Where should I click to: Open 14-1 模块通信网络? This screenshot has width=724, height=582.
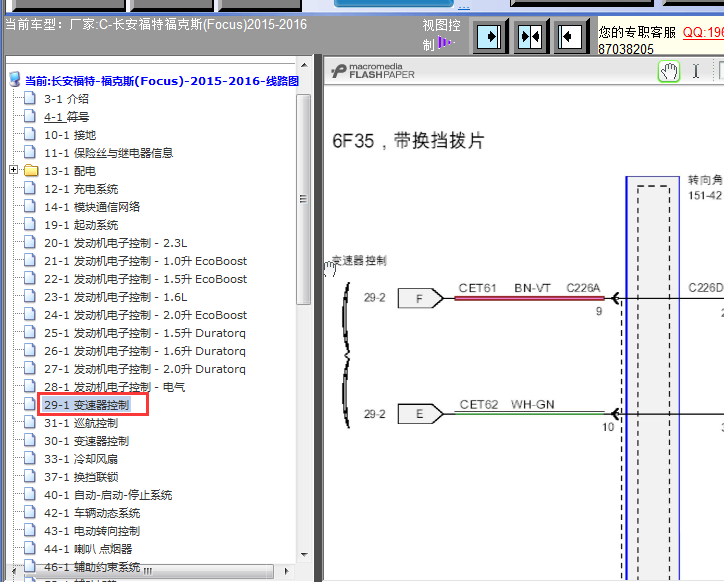(x=92, y=207)
